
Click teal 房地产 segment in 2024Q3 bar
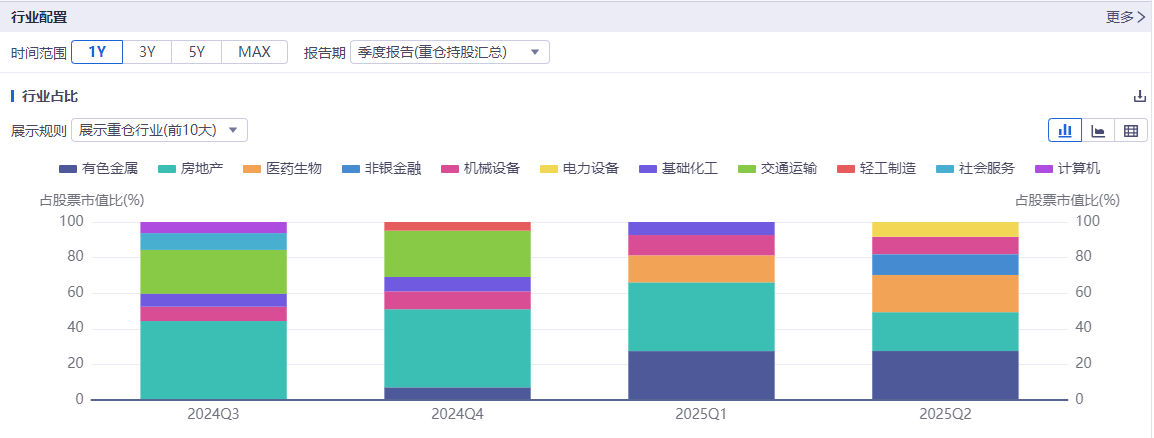click(213, 360)
